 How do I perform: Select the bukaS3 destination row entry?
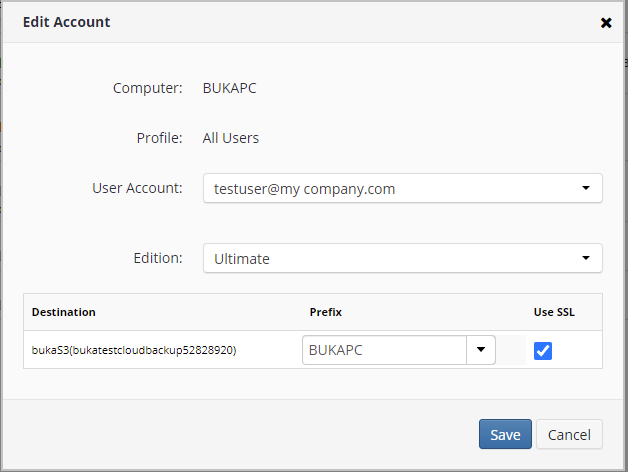pos(134,350)
